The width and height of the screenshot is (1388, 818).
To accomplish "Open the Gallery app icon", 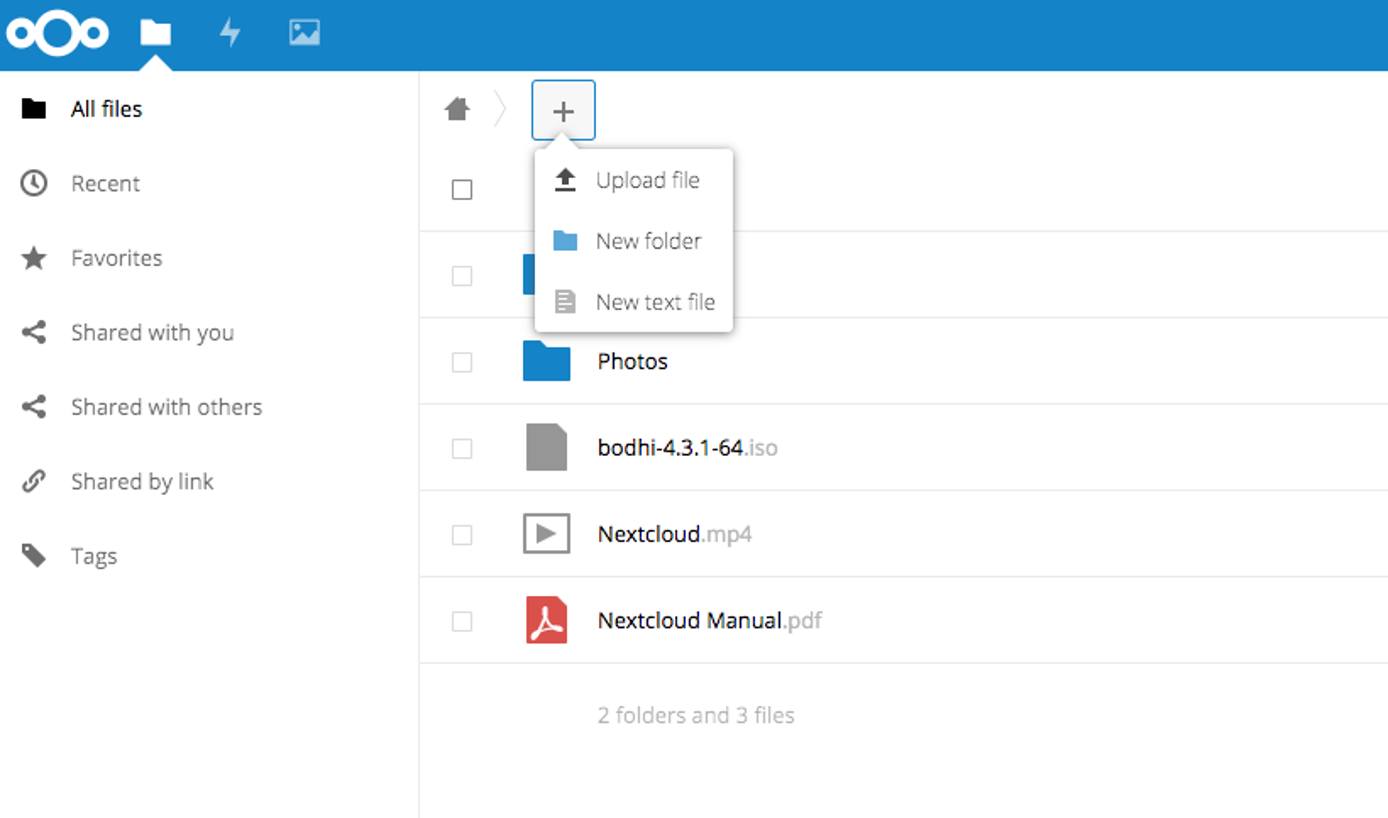I will (x=304, y=33).
